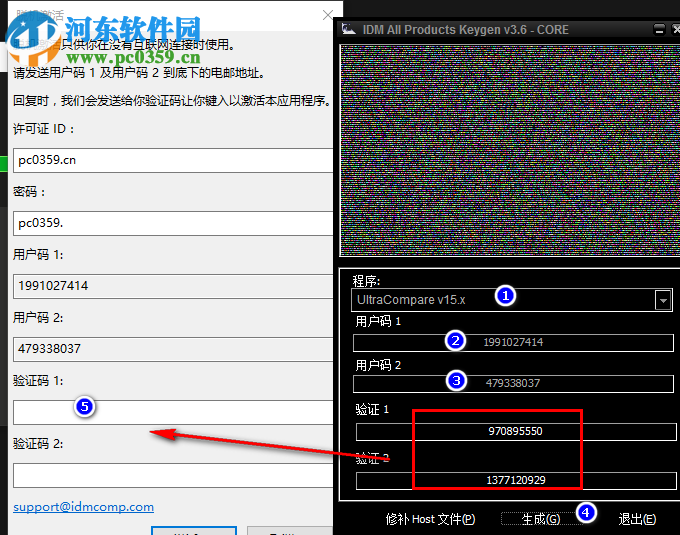Image resolution: width=680 pixels, height=535 pixels.
Task: Click the keygen 用户码 2 field
Action: [513, 383]
